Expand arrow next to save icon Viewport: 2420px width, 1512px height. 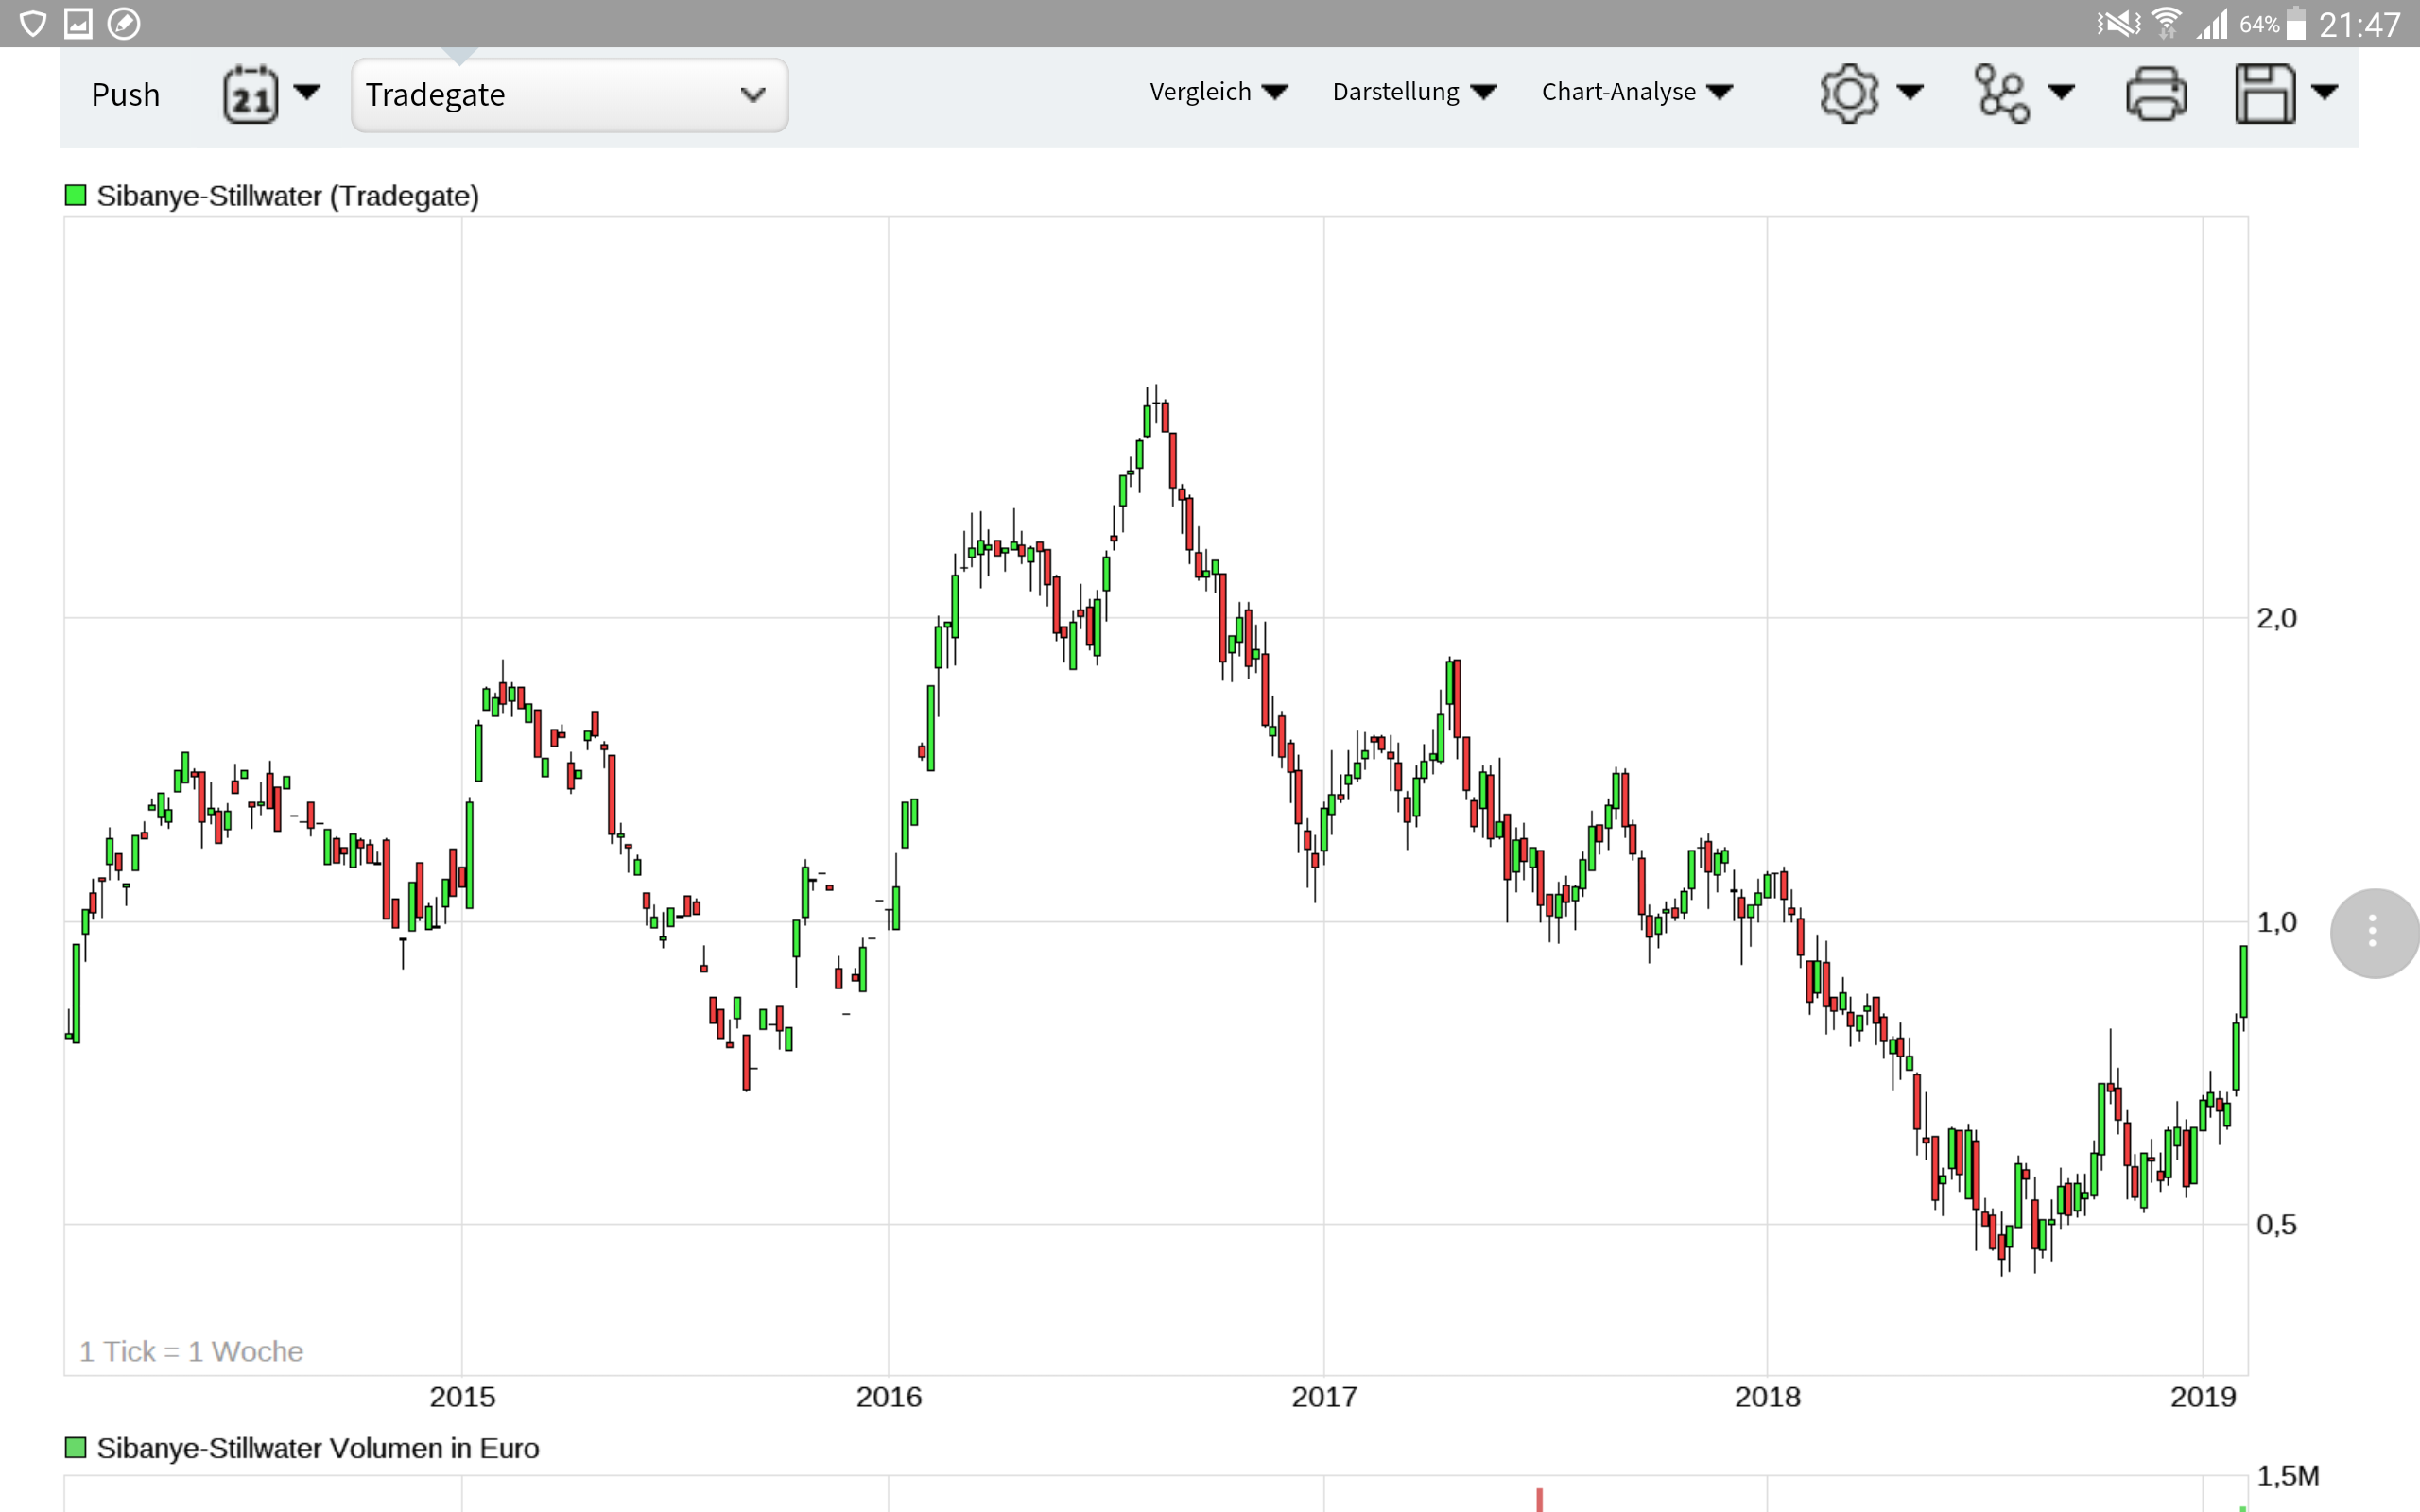click(x=2325, y=93)
